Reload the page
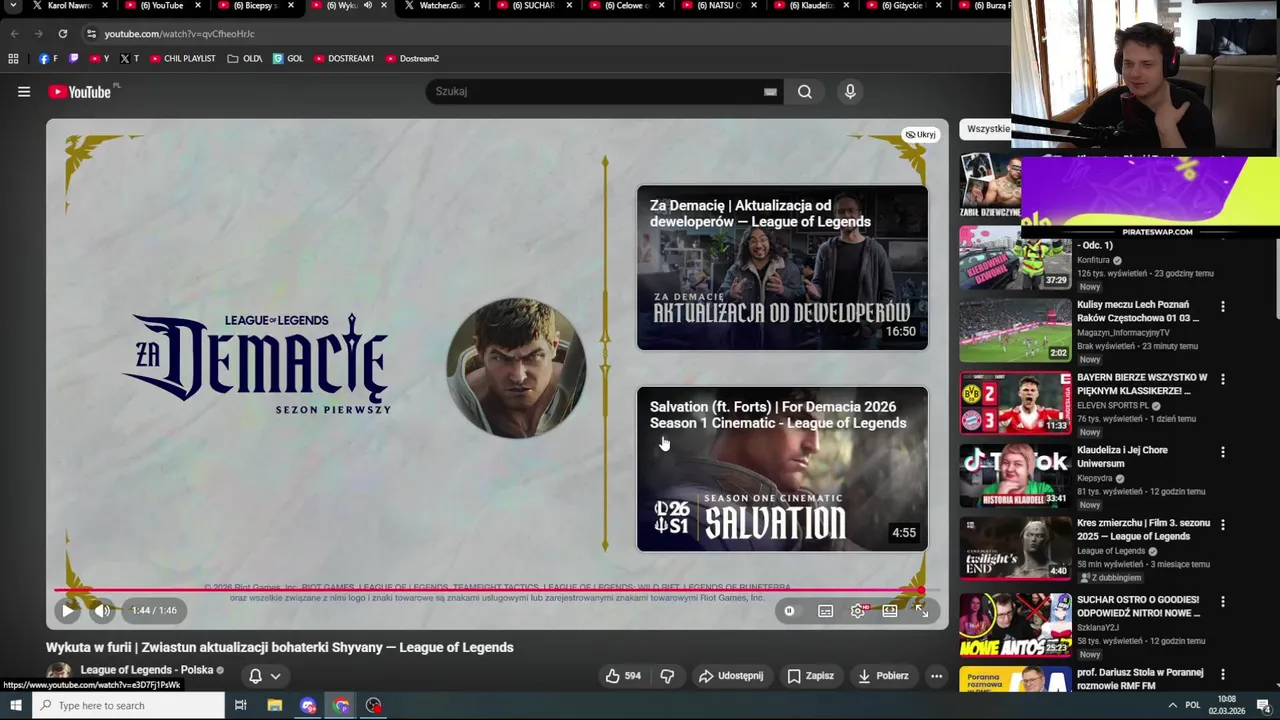This screenshot has width=1280, height=720. (62, 34)
